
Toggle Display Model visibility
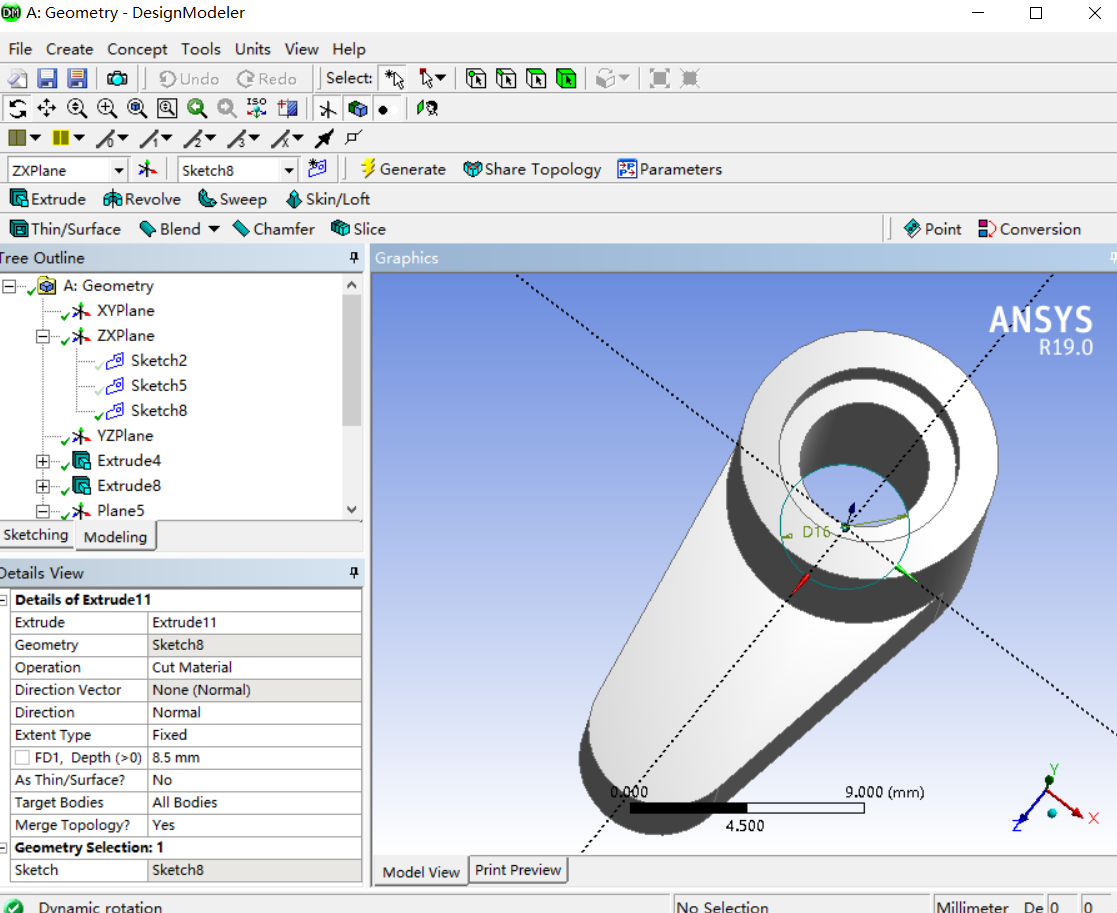coord(358,108)
